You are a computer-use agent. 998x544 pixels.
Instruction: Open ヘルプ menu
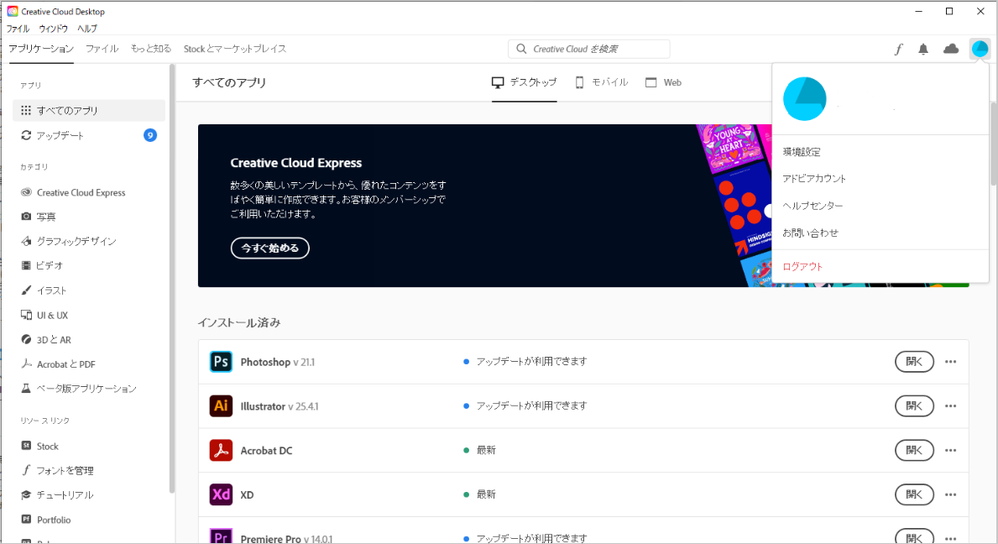[x=87, y=29]
